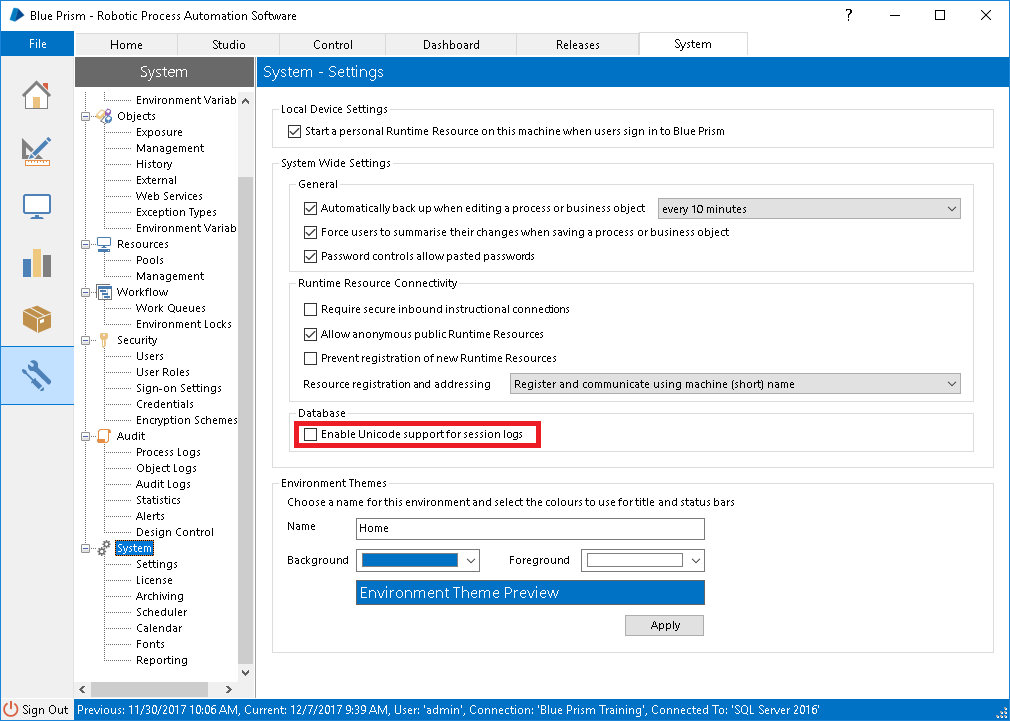Open Resource registration and addressing dropdown
Screen dimensions: 1010x721
tap(735, 384)
